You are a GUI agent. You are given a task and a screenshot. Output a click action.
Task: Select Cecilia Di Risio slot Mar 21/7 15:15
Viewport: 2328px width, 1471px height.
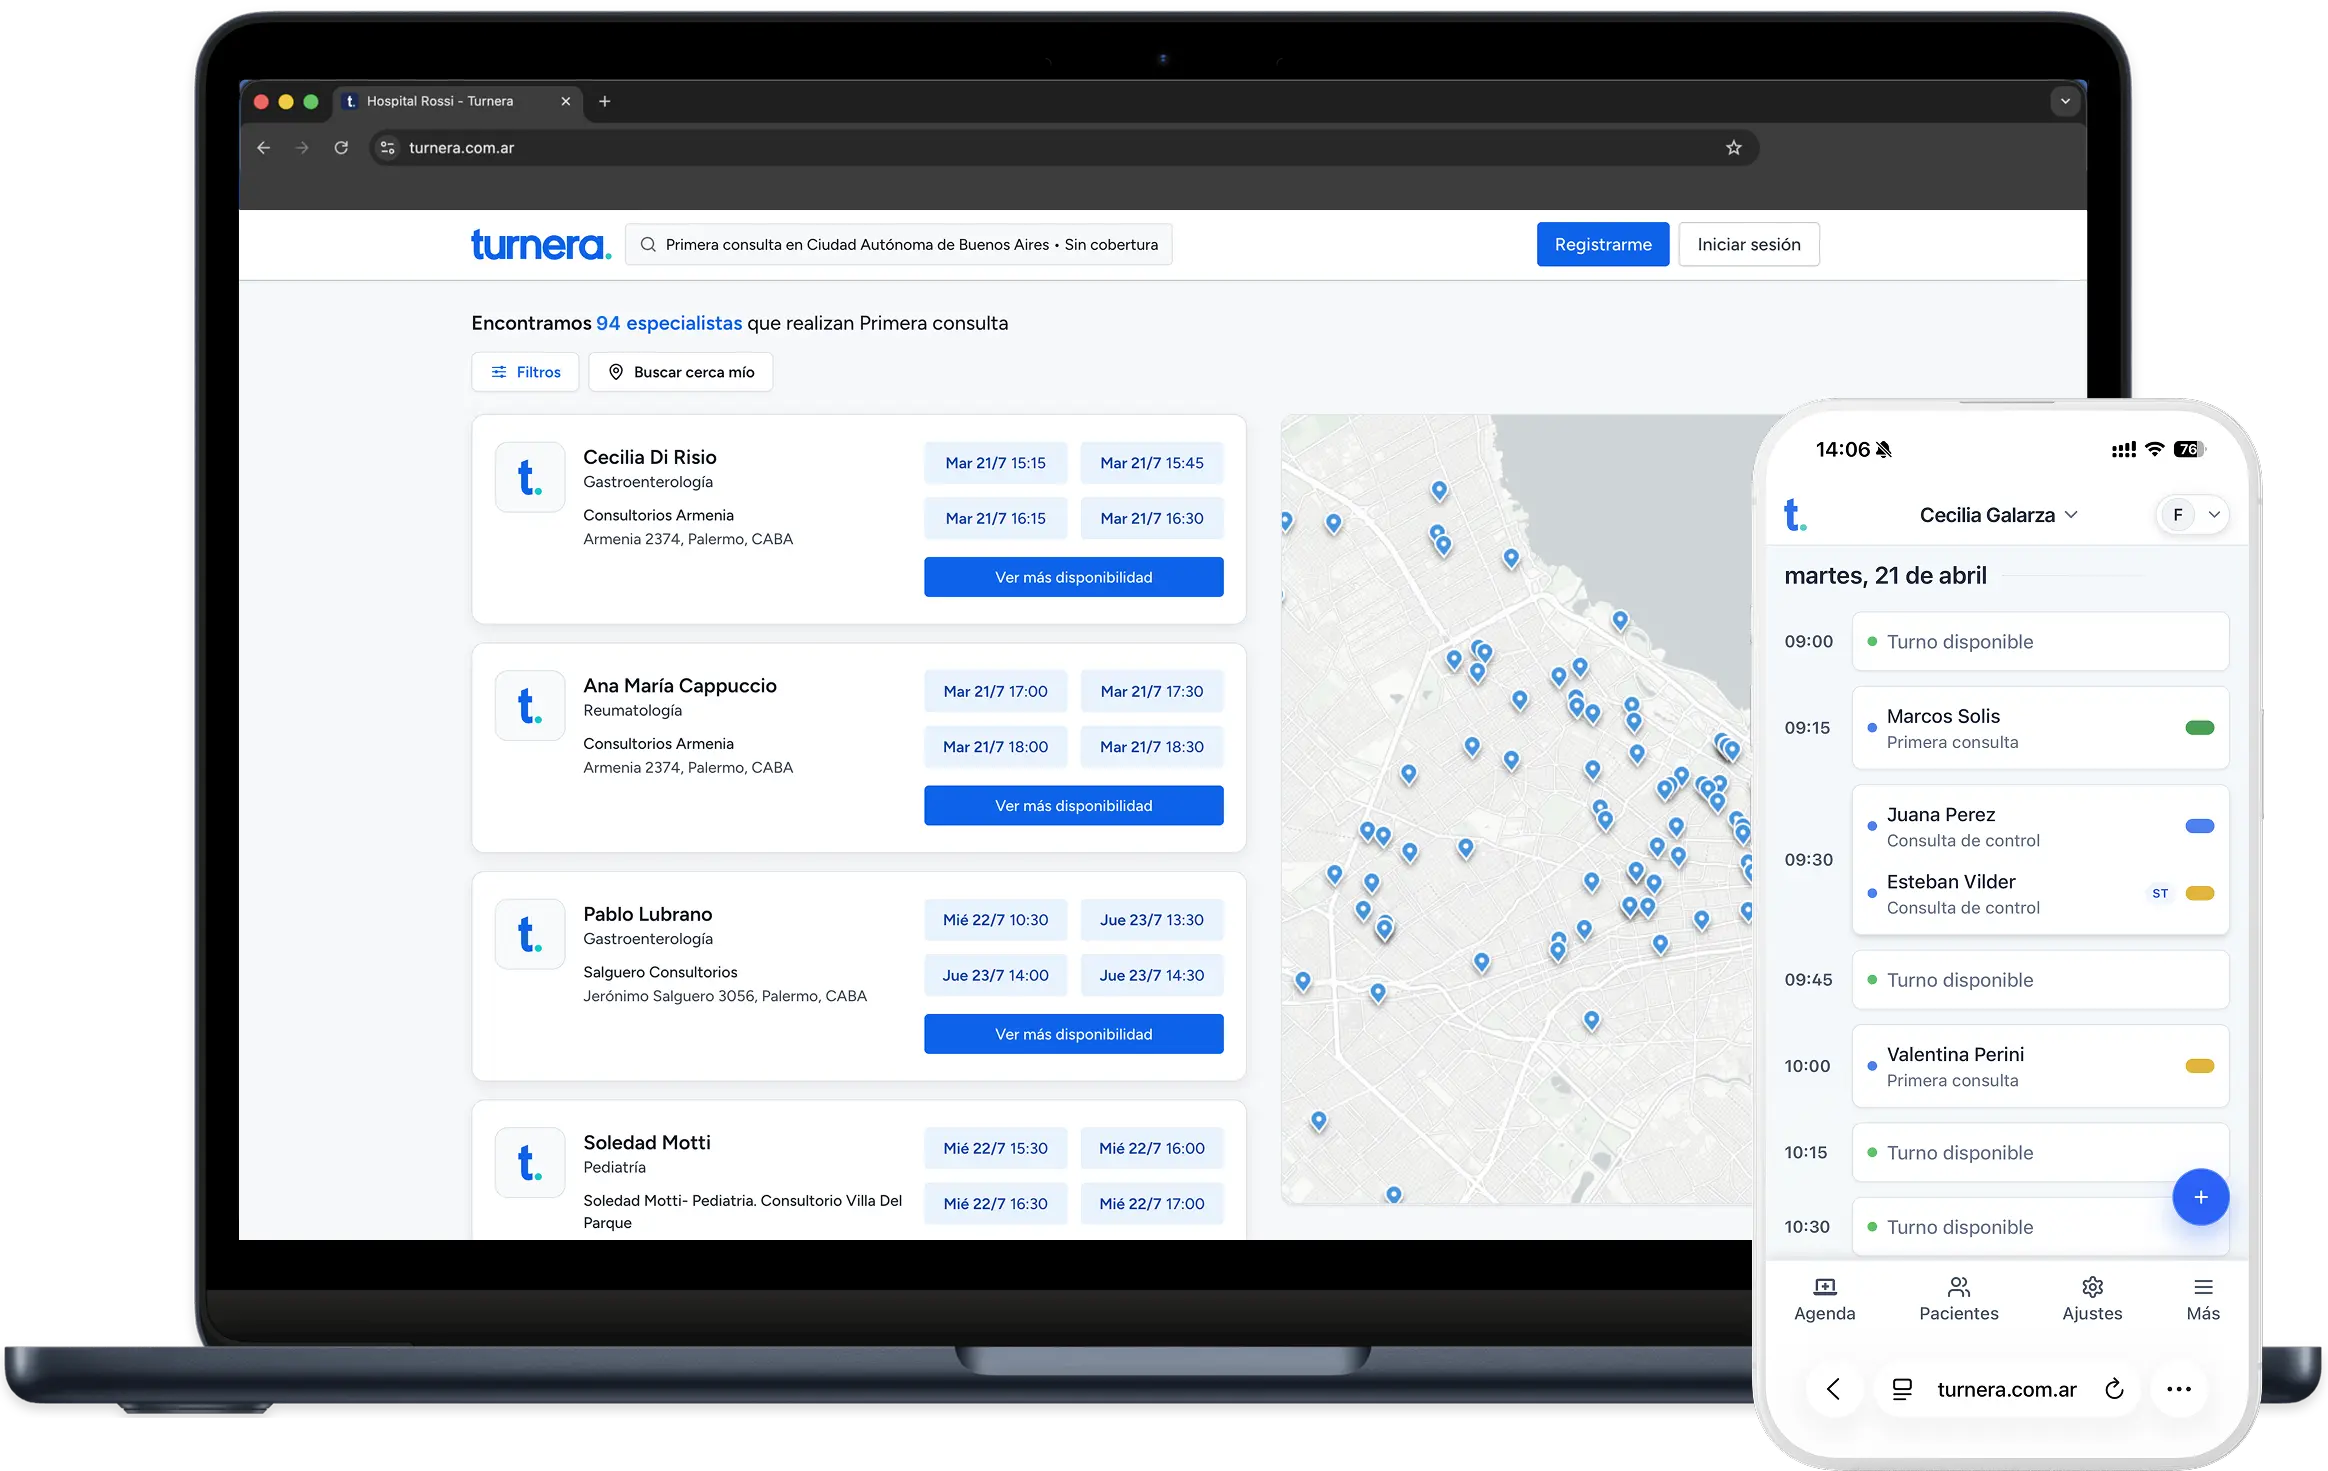point(995,463)
